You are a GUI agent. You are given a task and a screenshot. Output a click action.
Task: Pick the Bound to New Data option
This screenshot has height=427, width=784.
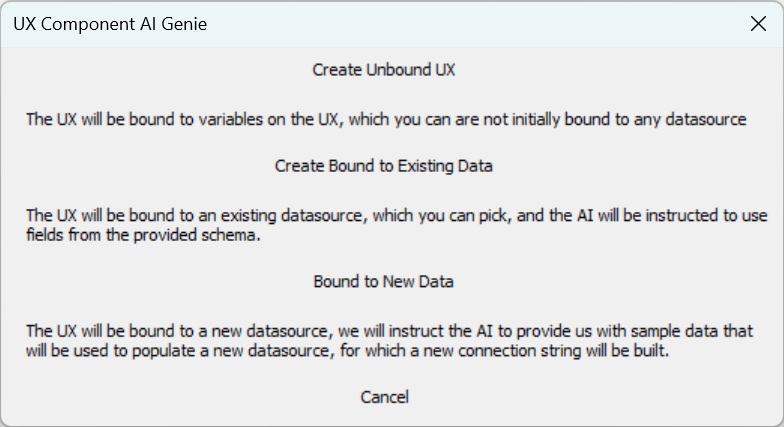(x=384, y=281)
